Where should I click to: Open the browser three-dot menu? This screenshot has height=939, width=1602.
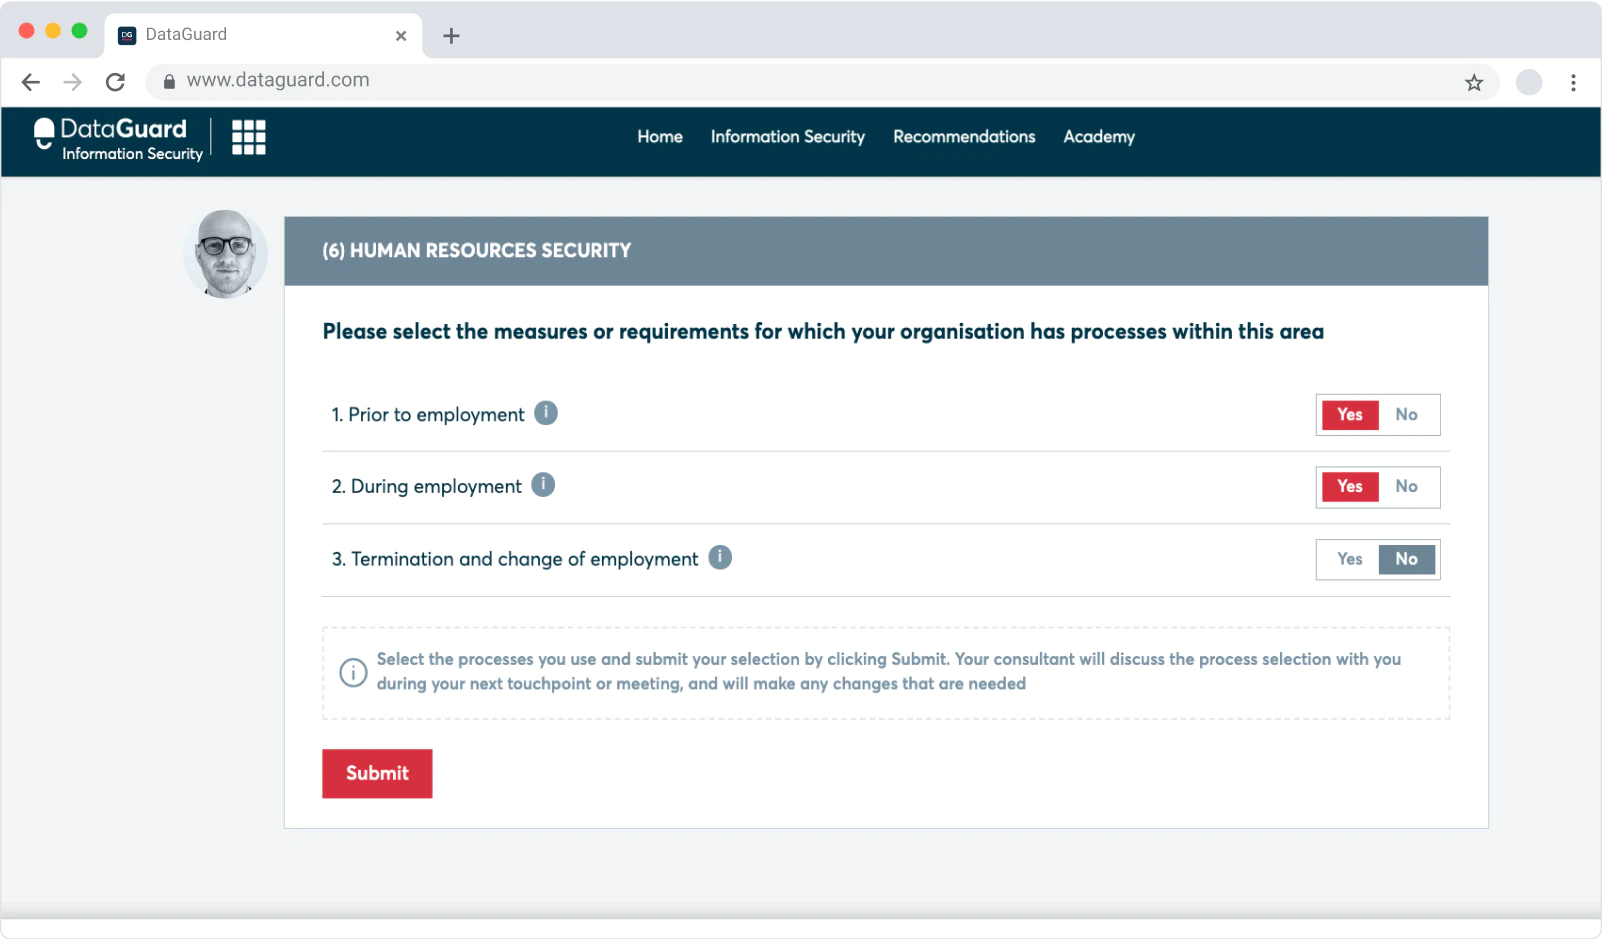click(1573, 83)
